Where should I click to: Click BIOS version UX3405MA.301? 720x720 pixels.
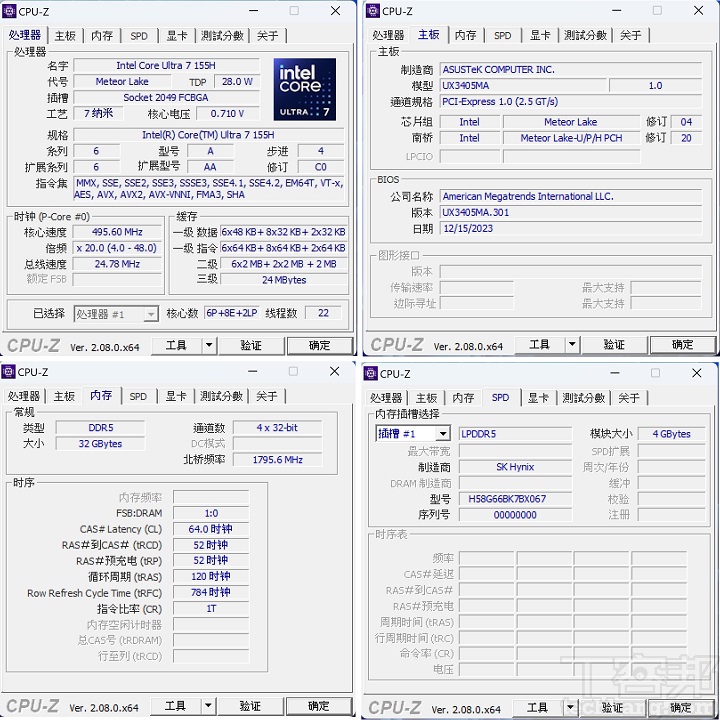point(571,212)
